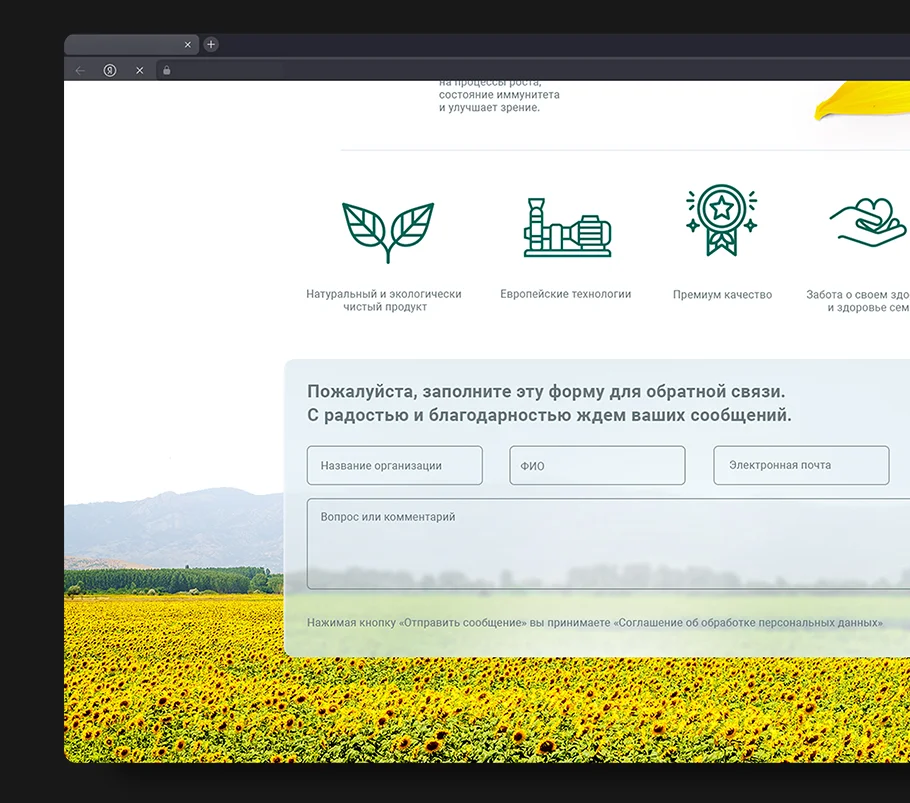This screenshot has width=910, height=803.
Task: Select the 'Пожалуйста, заполните эту форму' heading
Action: [x=546, y=392]
